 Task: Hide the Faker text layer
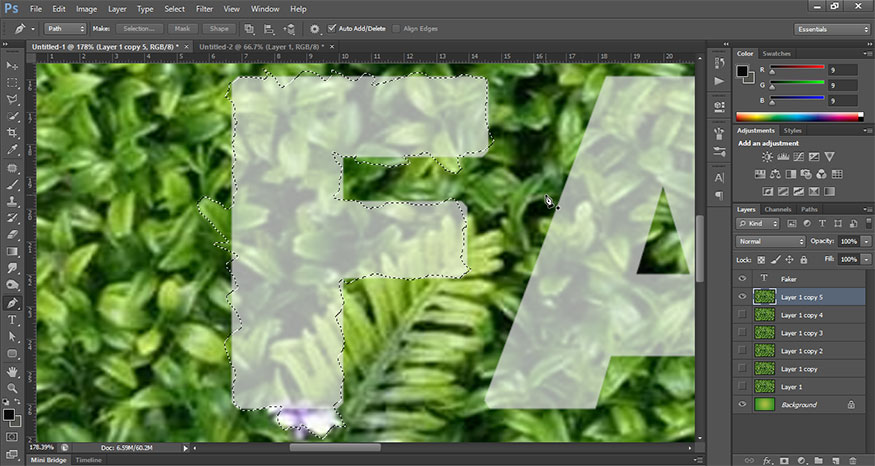pyautogui.click(x=741, y=278)
